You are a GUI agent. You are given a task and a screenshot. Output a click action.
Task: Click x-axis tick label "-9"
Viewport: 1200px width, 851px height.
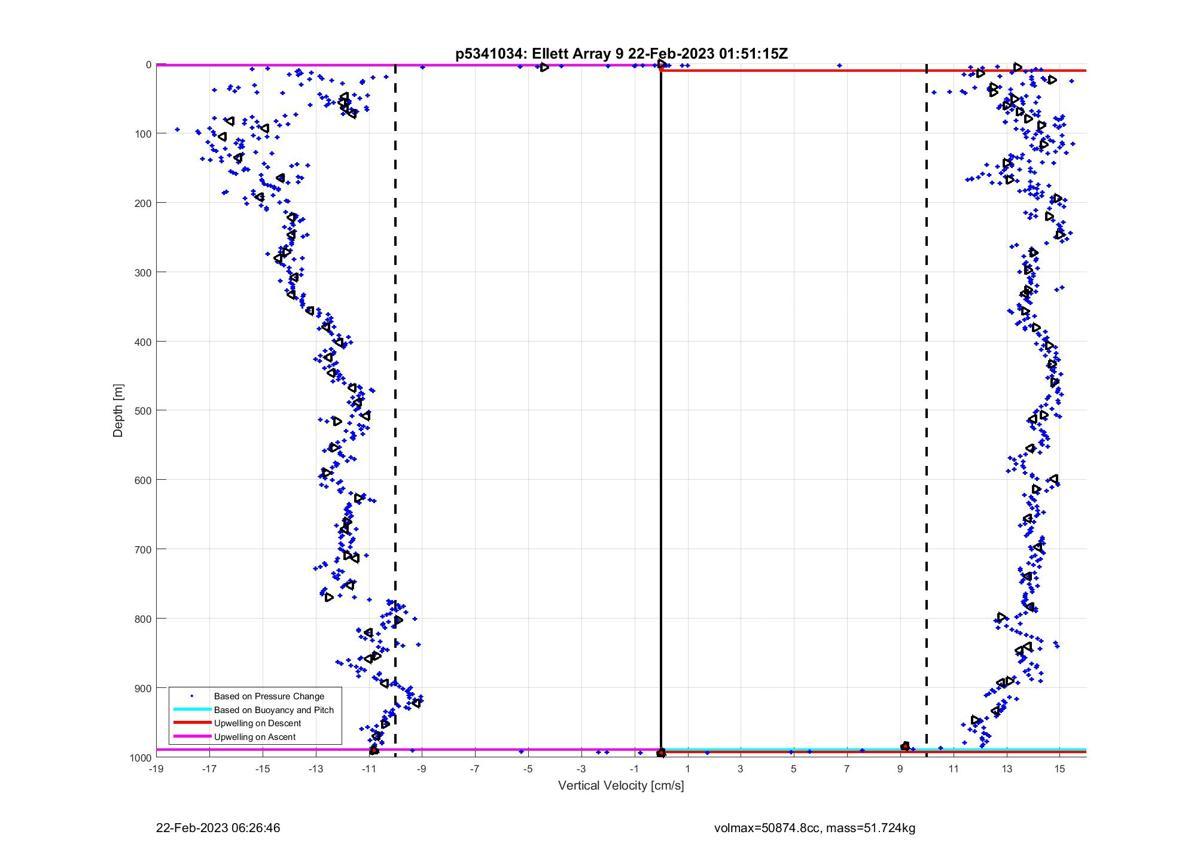point(422,769)
